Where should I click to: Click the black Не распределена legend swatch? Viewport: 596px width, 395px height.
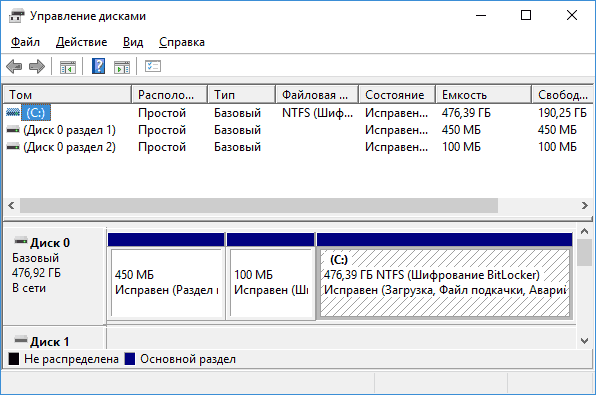[14, 359]
